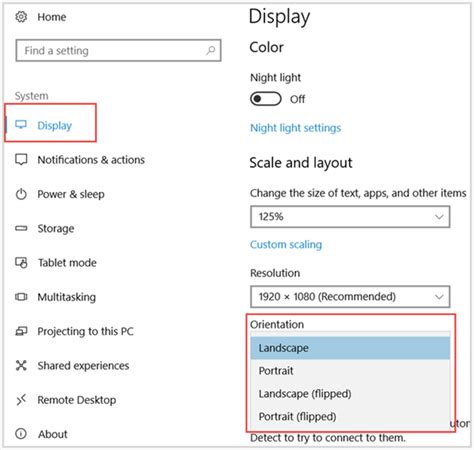Open the 1920 × 1080 Resolution dropdown

tap(350, 297)
